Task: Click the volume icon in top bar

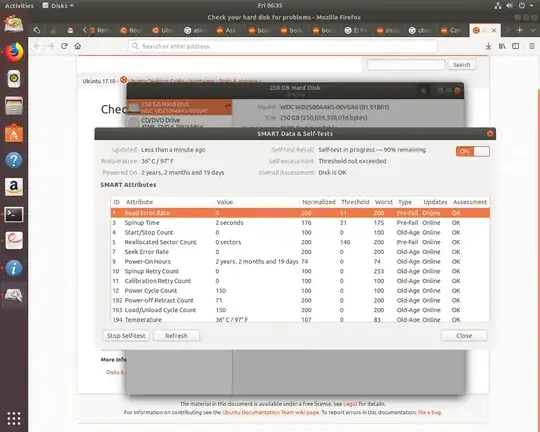Action: [x=509, y=6]
